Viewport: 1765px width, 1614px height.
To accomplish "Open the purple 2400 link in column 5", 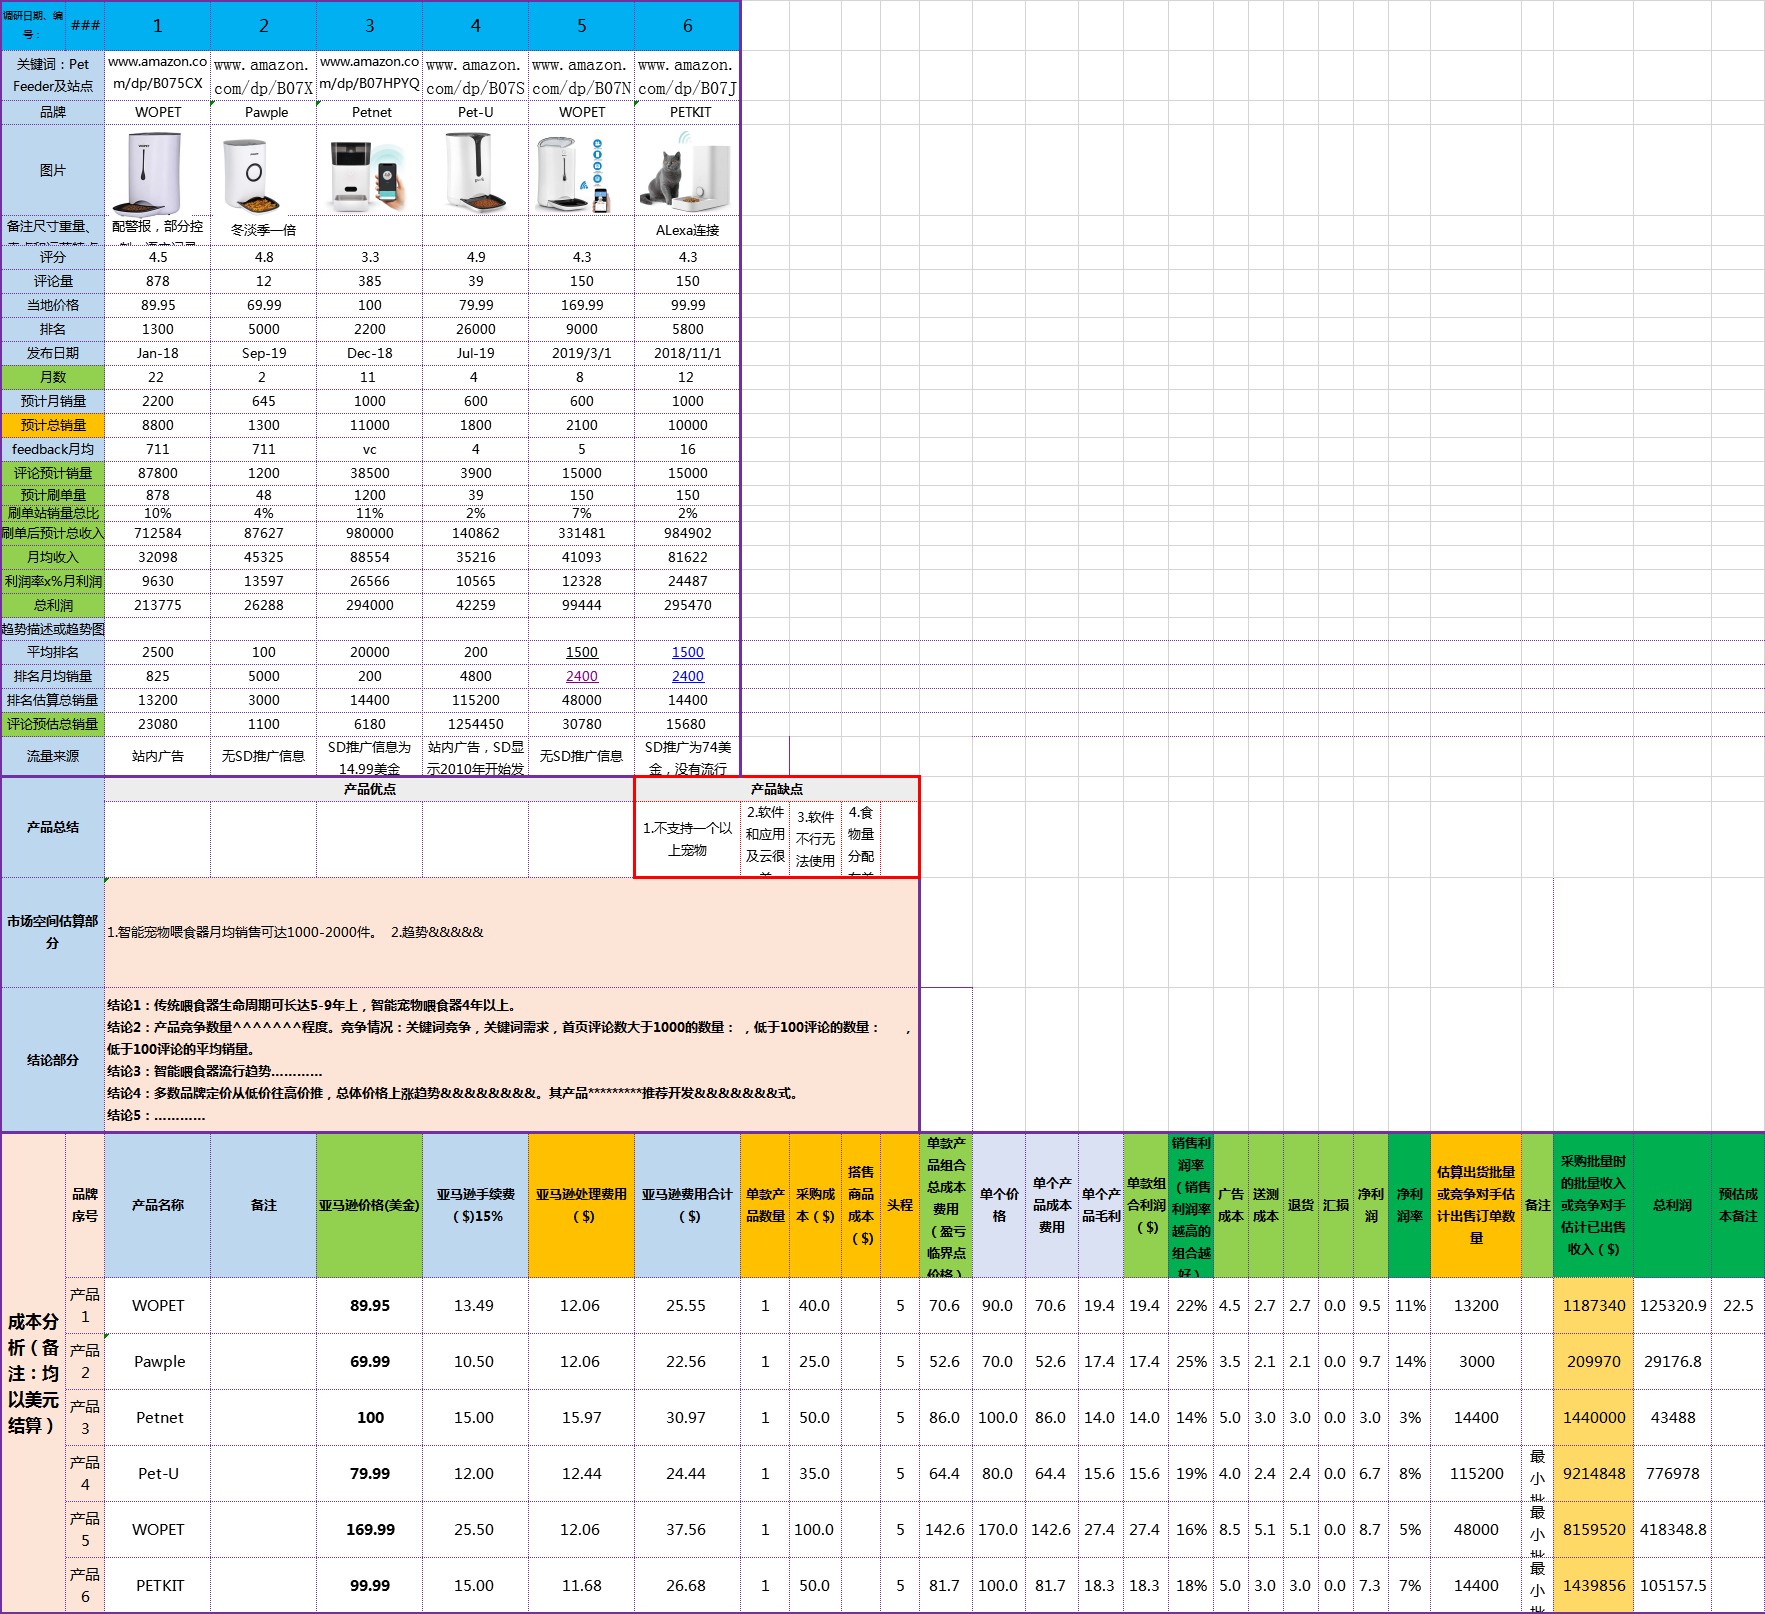I will (582, 676).
